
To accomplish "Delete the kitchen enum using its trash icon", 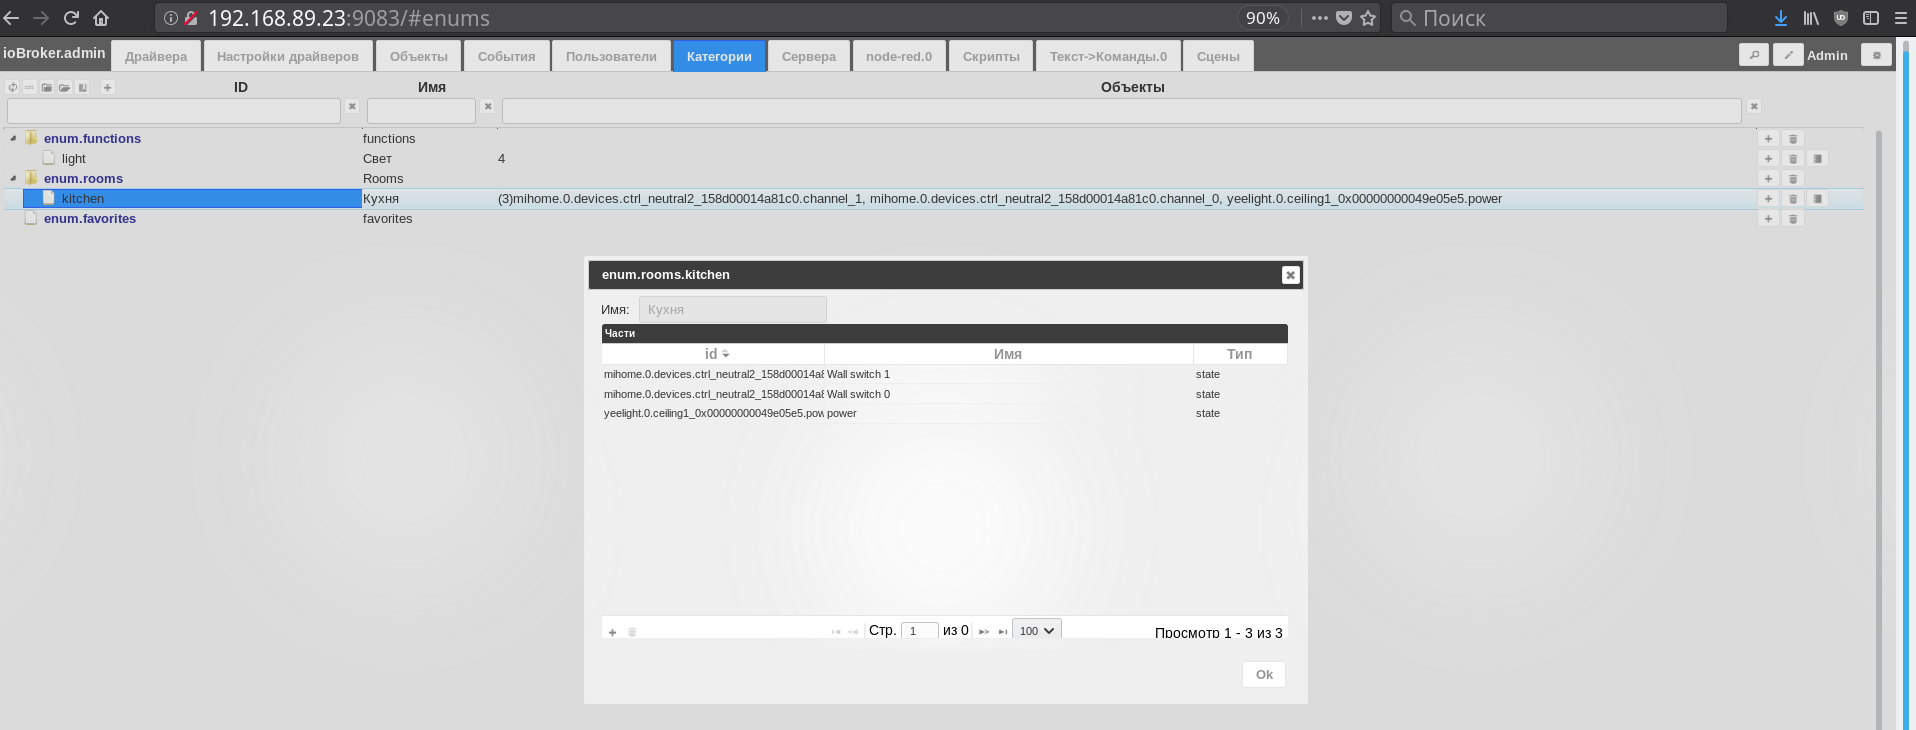I will [1793, 199].
